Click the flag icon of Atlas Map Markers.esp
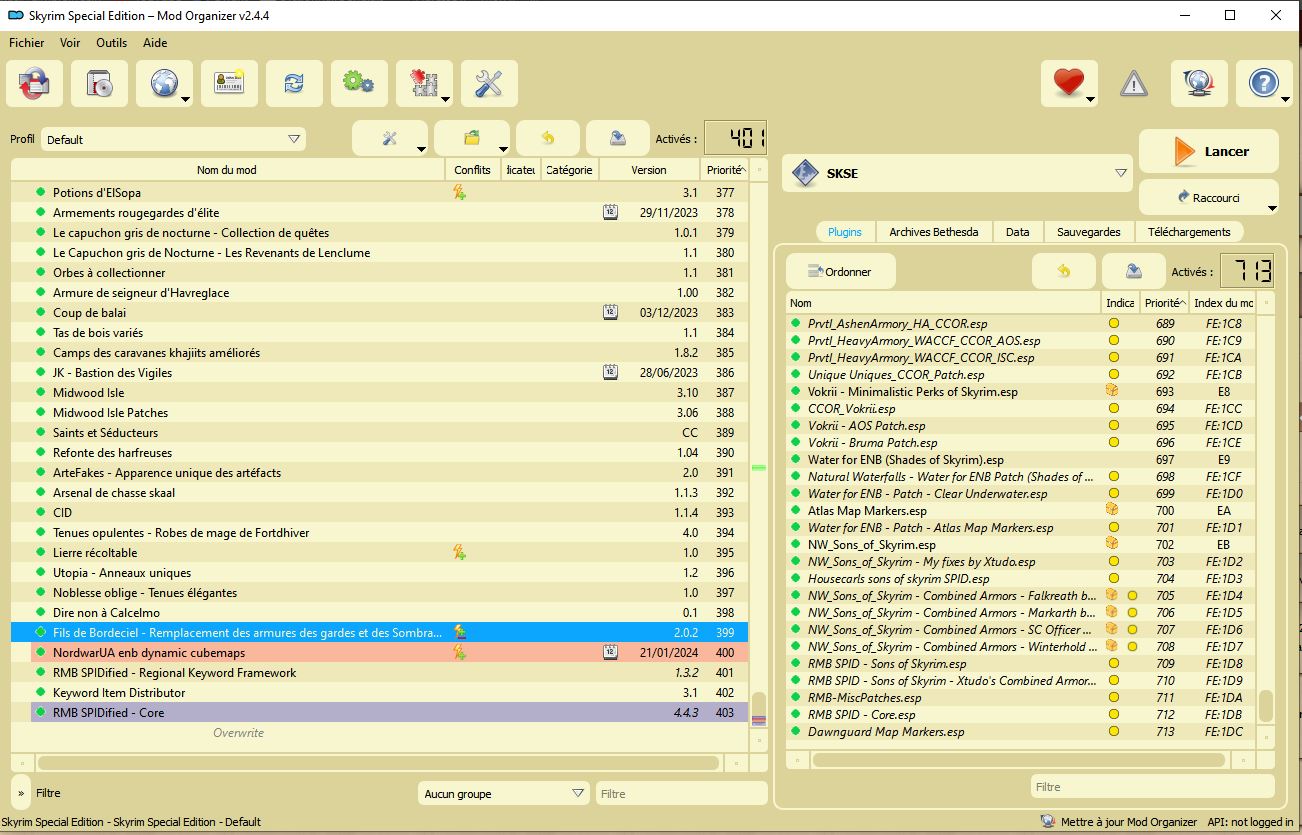The image size is (1302, 835). tap(1111, 510)
